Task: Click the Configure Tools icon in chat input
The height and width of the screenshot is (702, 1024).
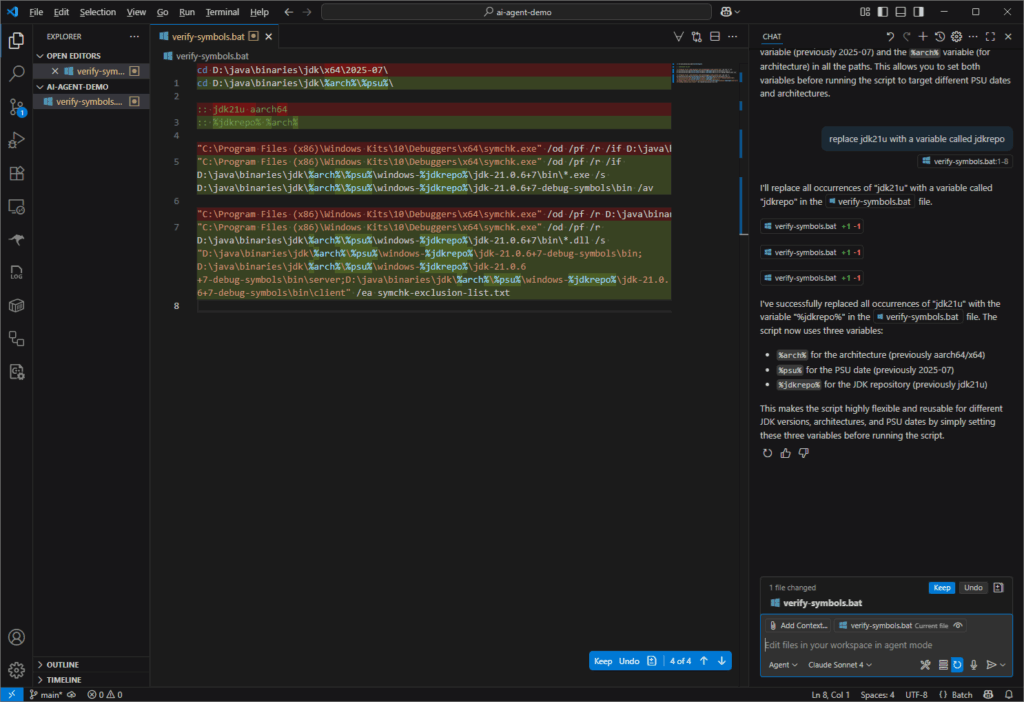Action: 925,665
